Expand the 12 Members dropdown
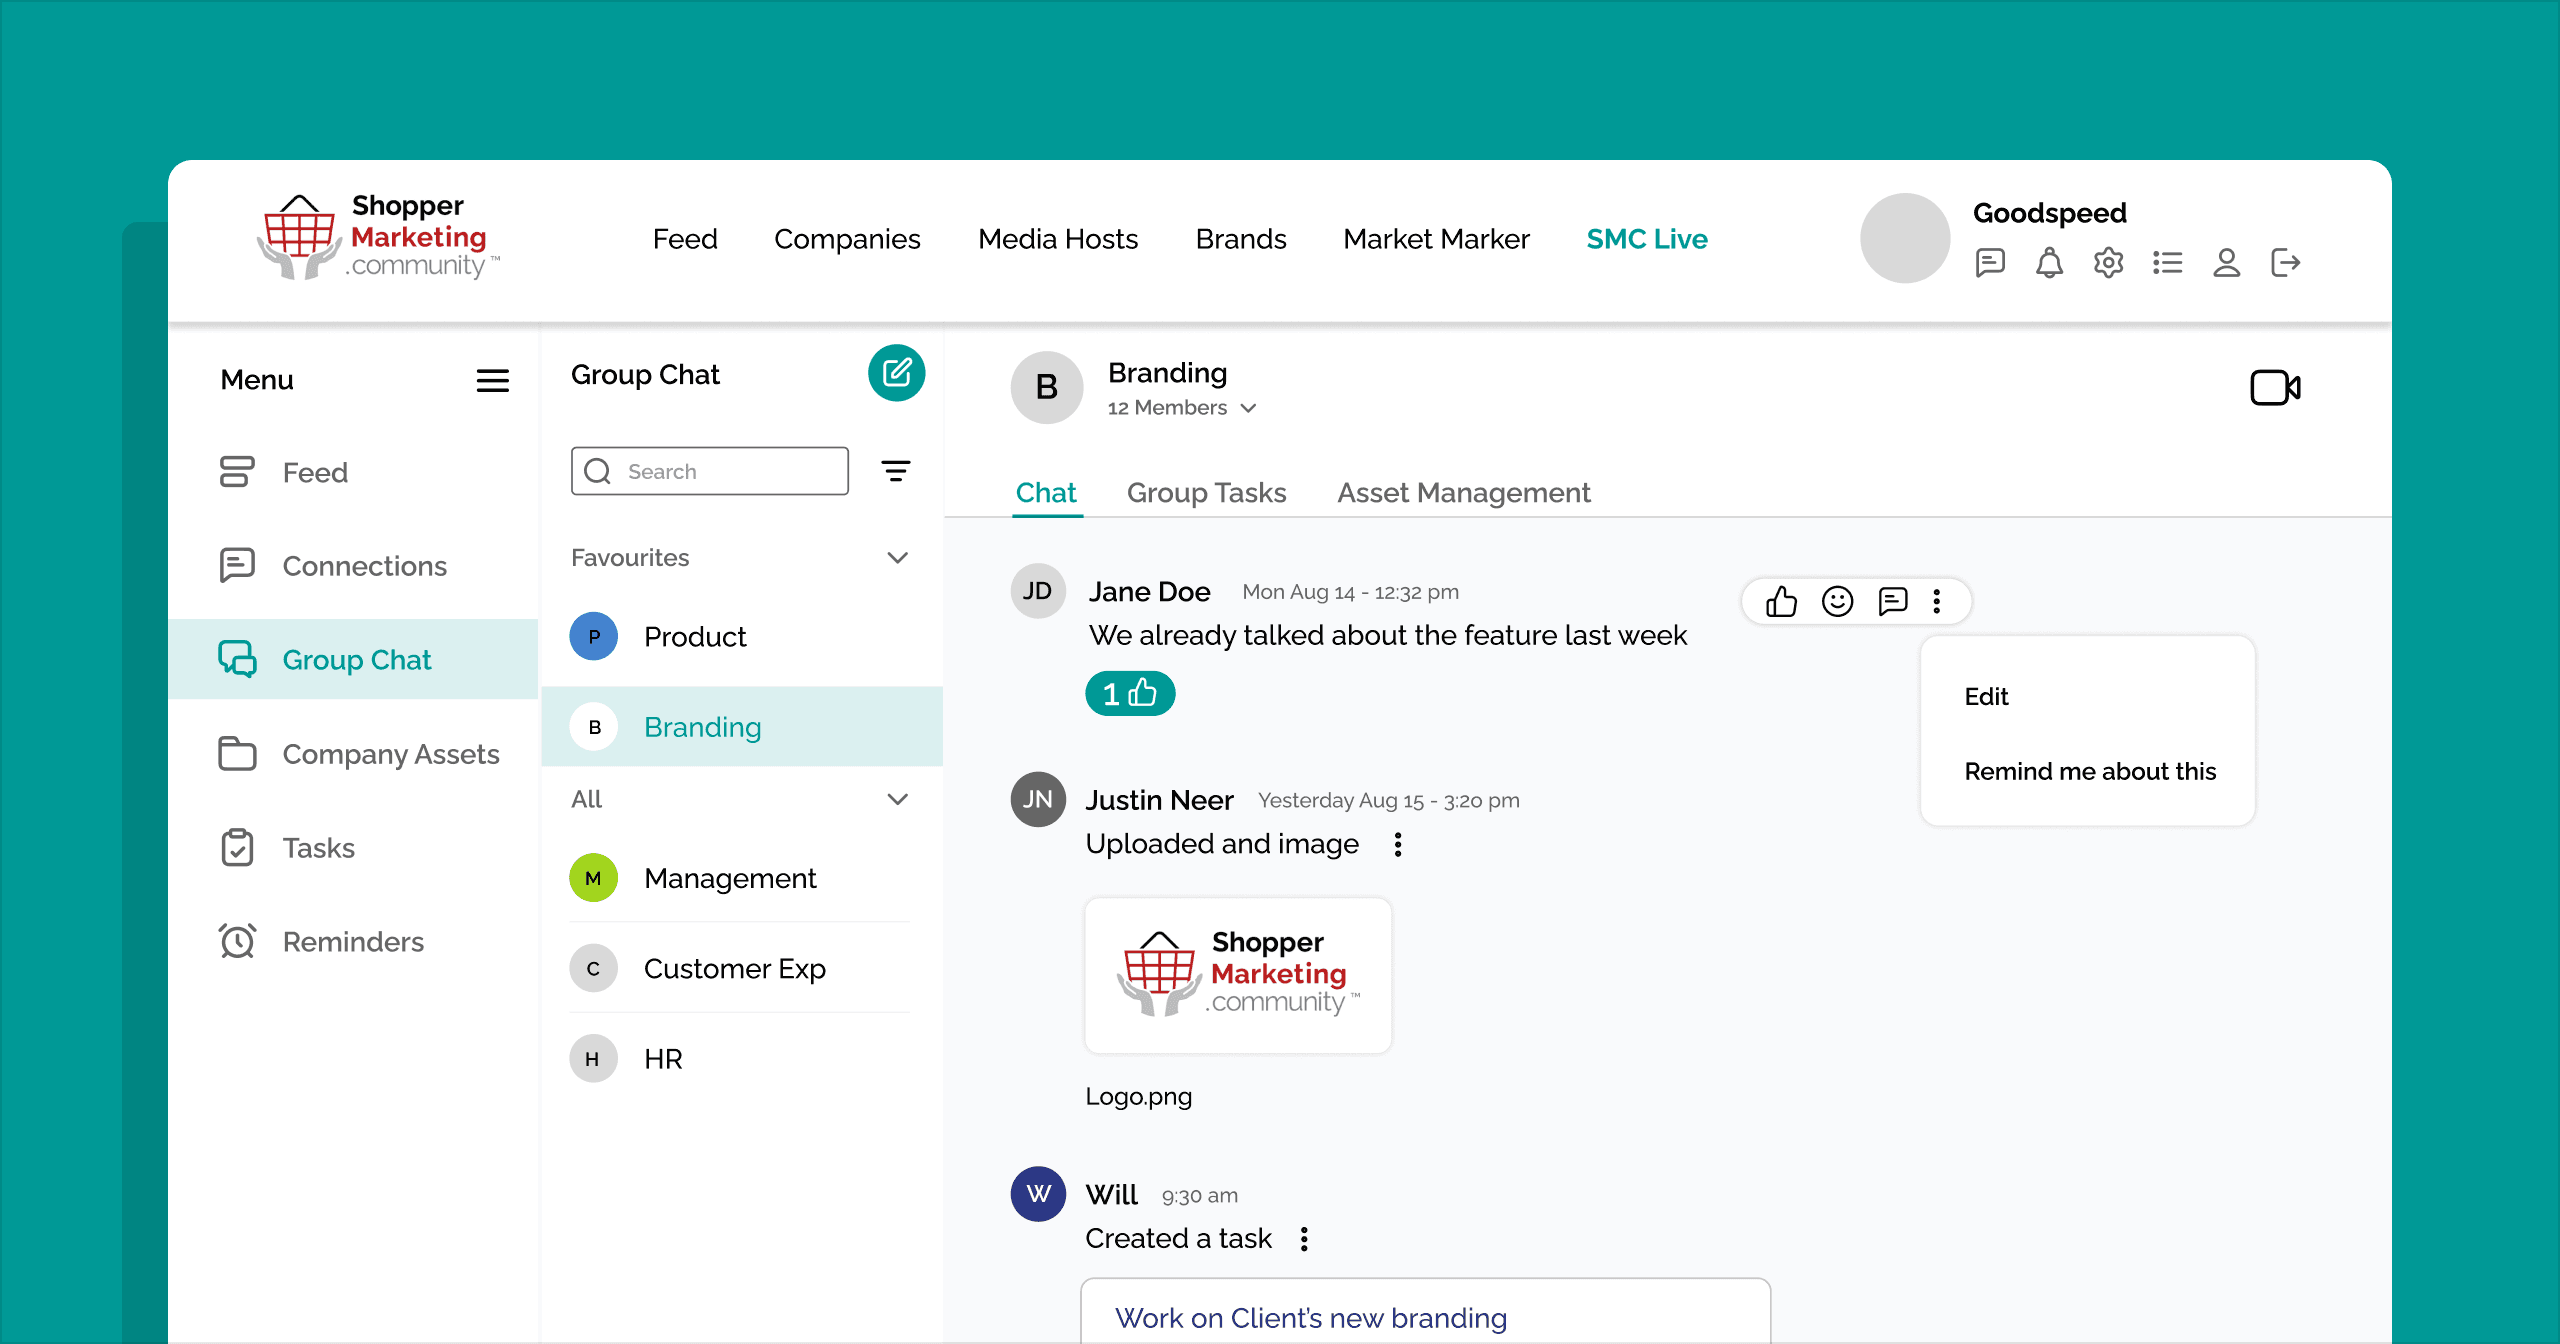Viewport: 2560px width, 1344px height. [x=1182, y=408]
